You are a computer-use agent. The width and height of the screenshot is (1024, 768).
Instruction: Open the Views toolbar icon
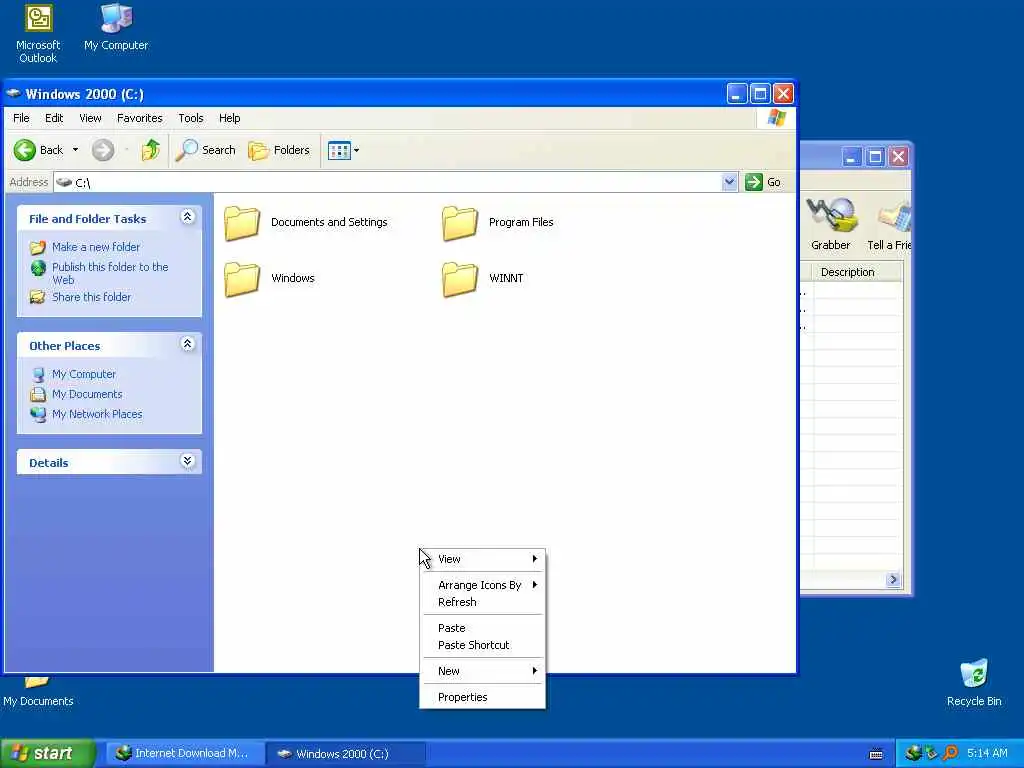coord(339,150)
